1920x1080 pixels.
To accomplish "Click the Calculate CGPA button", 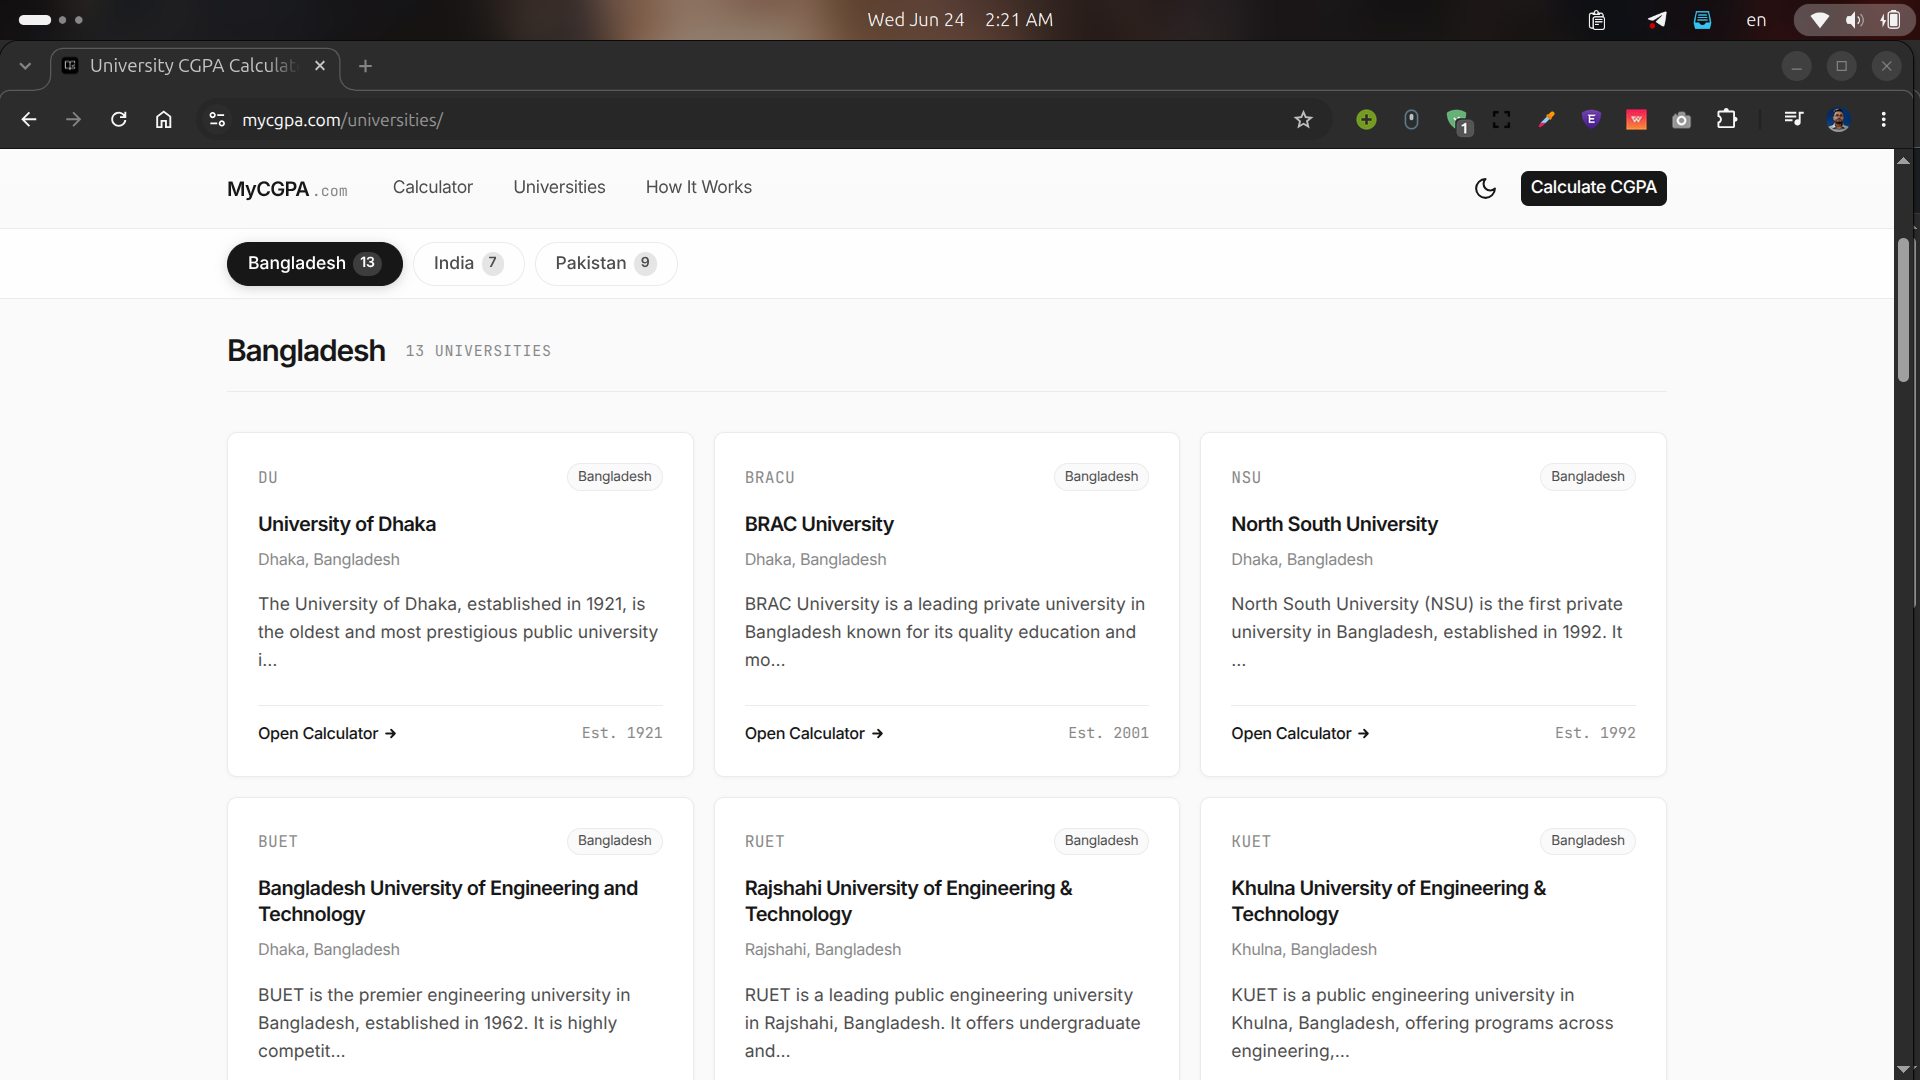I will (1593, 188).
